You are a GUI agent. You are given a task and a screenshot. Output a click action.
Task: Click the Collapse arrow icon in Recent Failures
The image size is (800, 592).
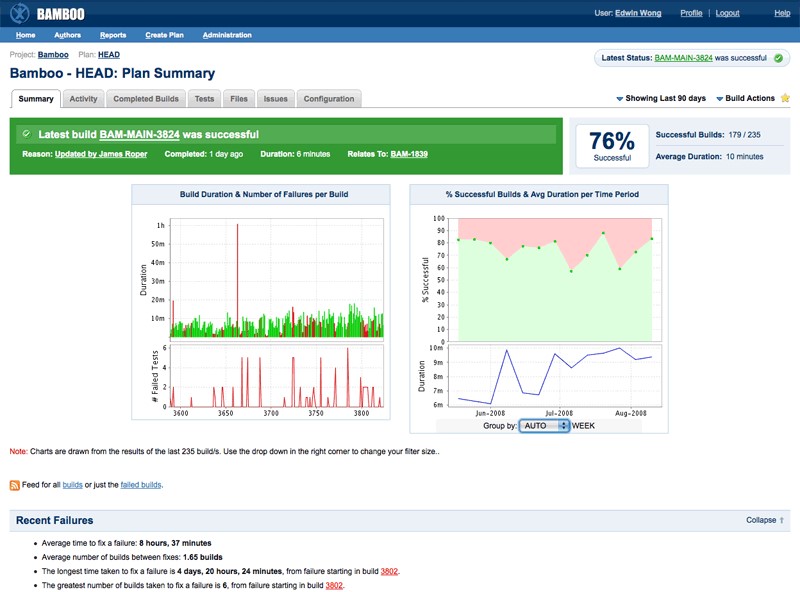coord(781,520)
